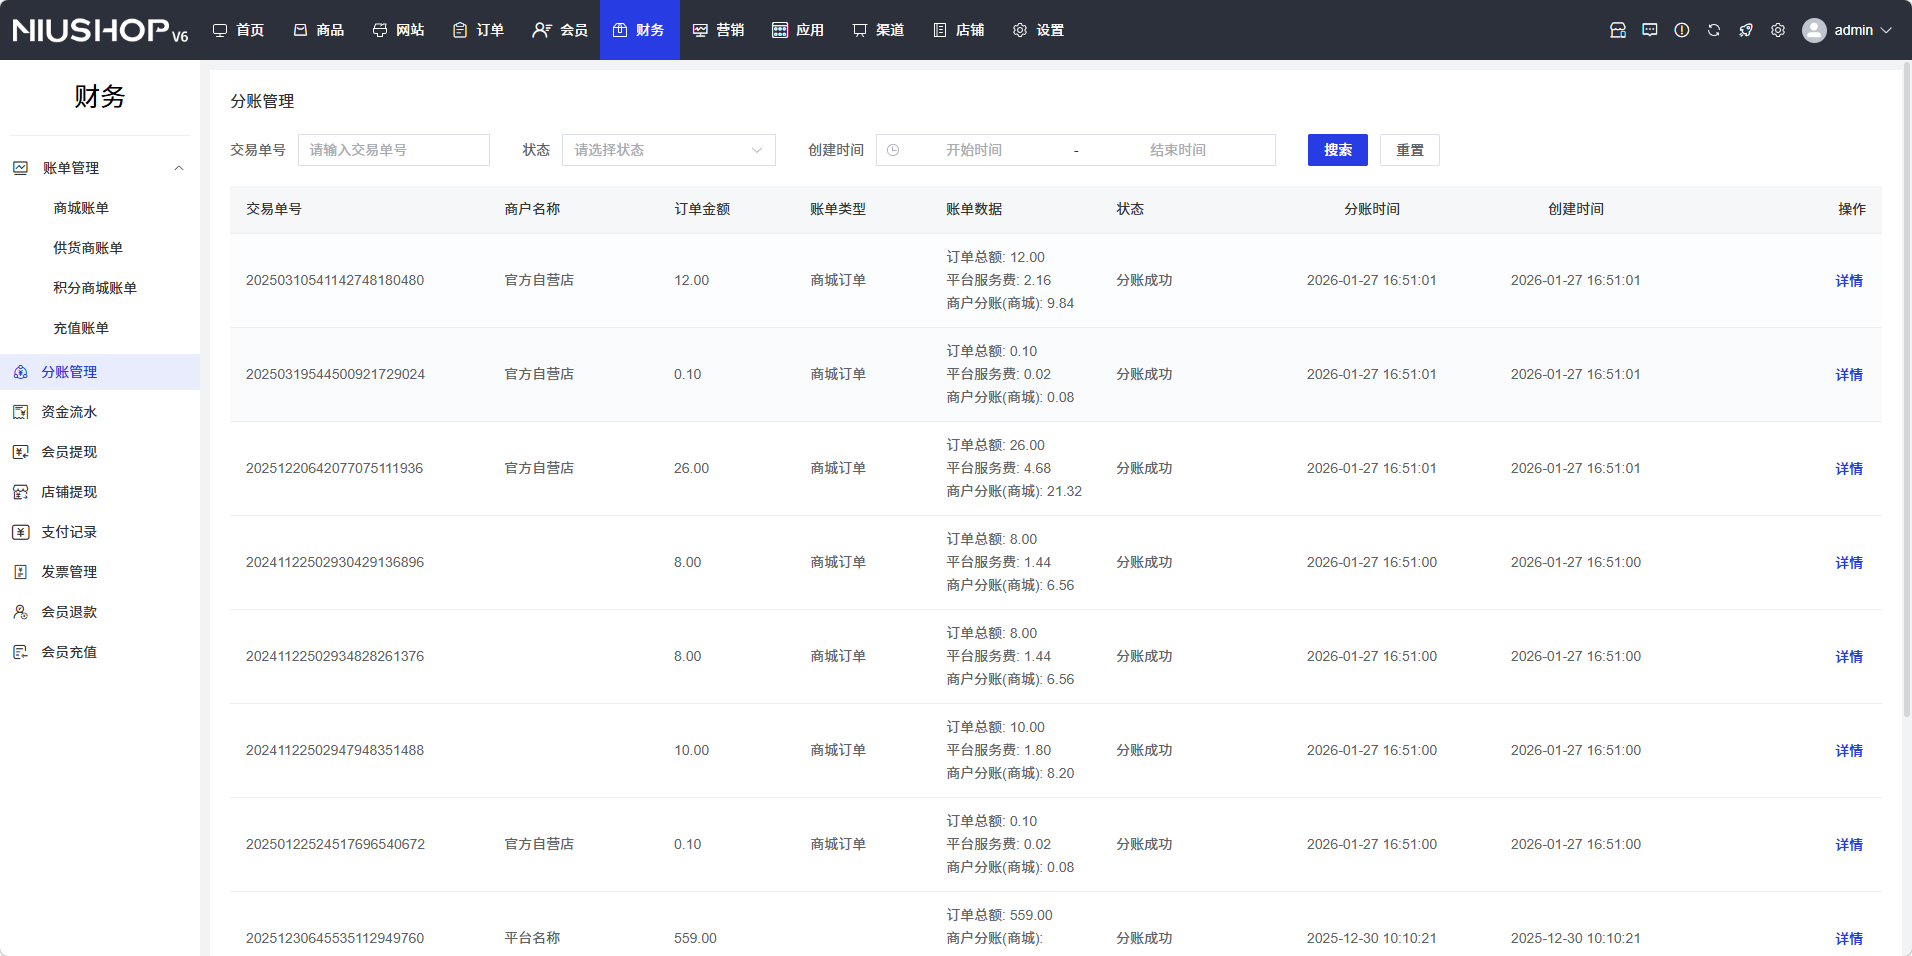Click the exclamation info icon in header
This screenshot has height=956, width=1912.
[x=1681, y=30]
